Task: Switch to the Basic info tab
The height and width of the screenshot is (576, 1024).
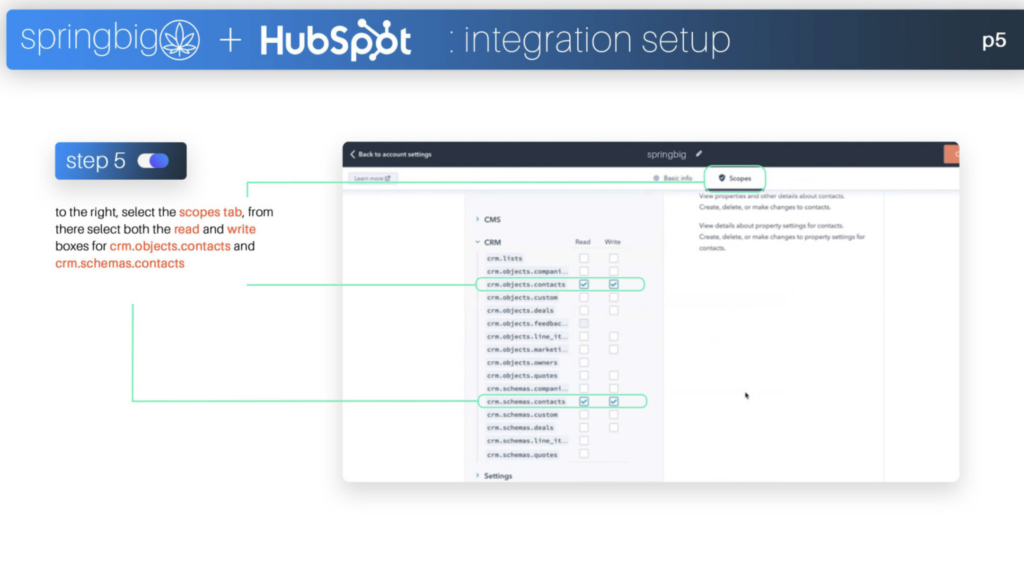Action: pyautogui.click(x=673, y=178)
